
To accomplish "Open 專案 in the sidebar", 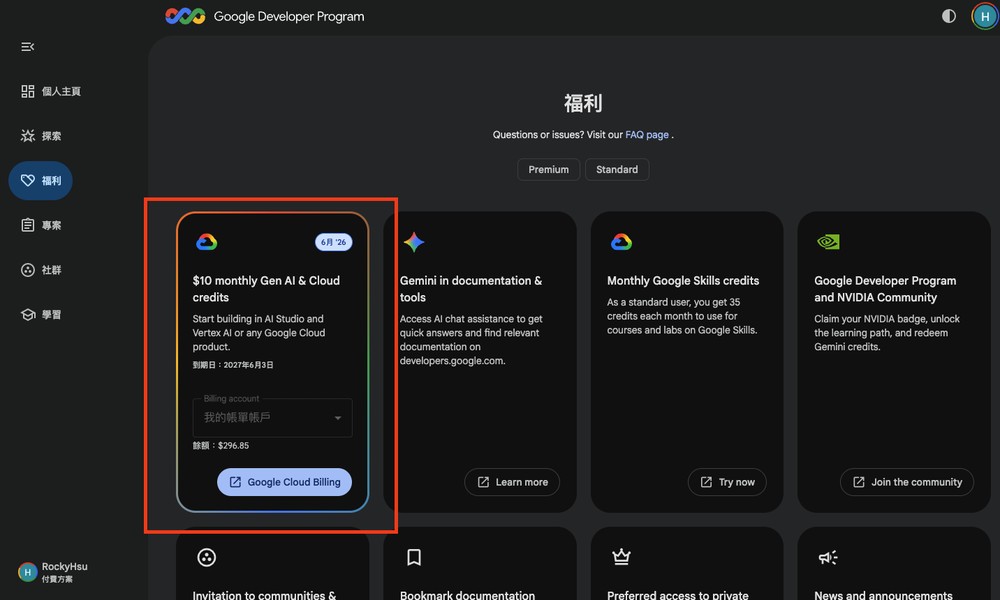I will tap(41, 225).
